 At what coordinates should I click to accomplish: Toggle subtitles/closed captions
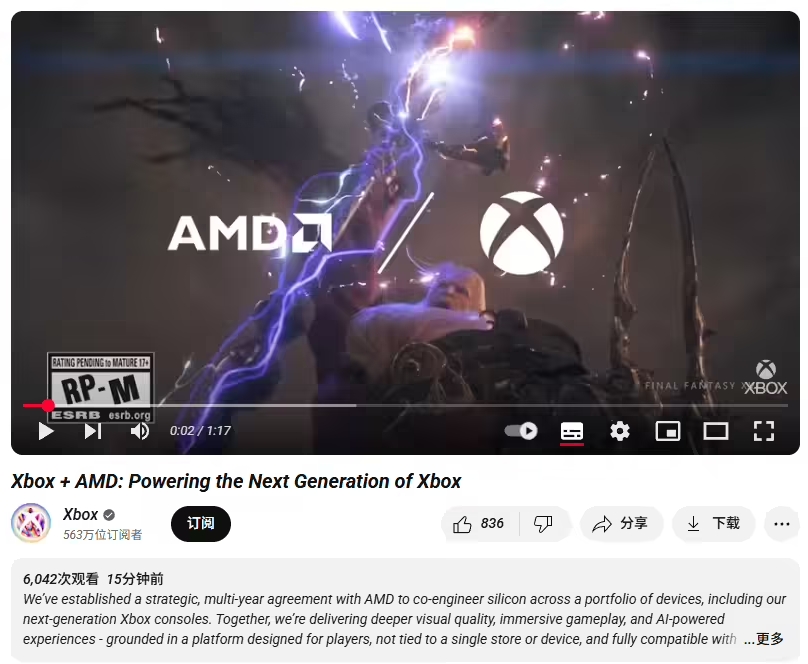coord(571,431)
